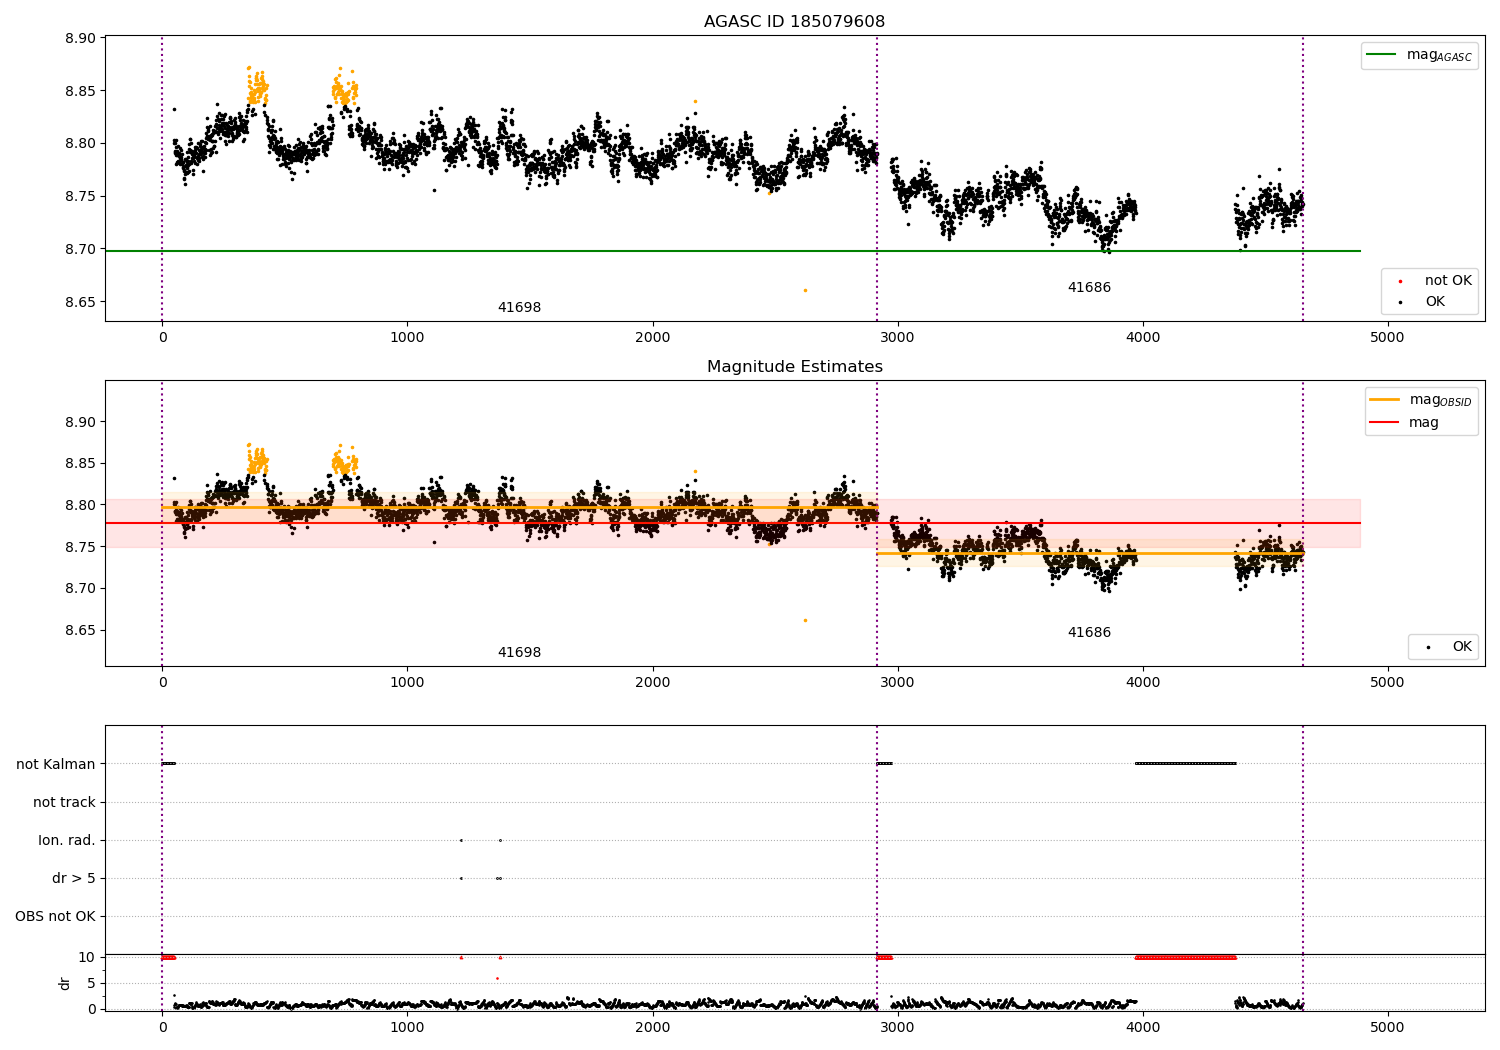Click the 'not track' row label
The height and width of the screenshot is (1050, 1500).
64,802
